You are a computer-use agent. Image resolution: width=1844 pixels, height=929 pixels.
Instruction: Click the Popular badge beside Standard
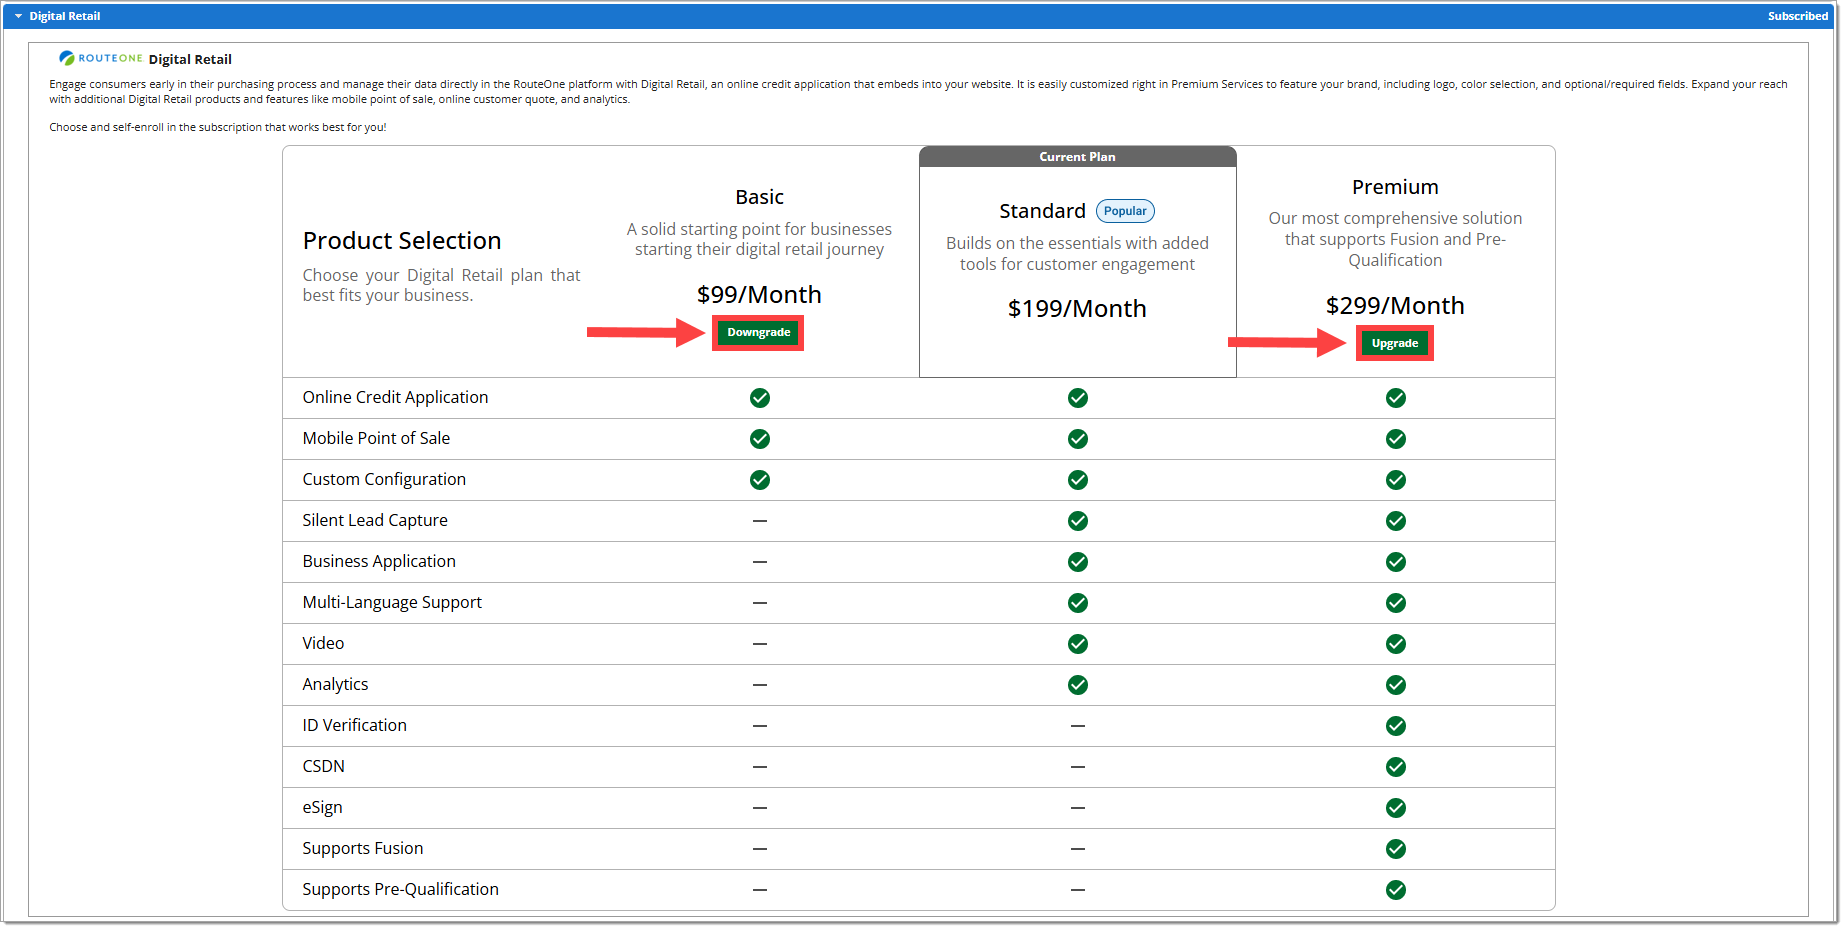point(1125,211)
